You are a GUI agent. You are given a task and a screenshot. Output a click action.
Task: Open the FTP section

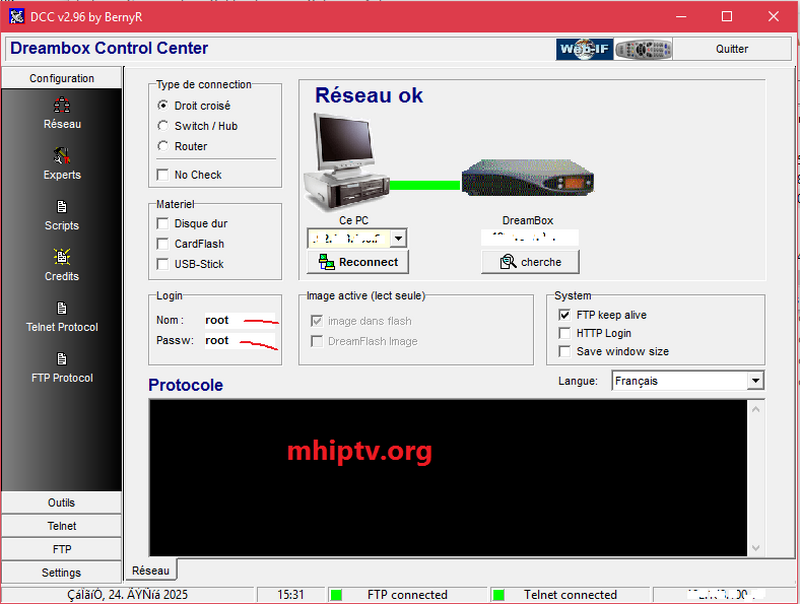coord(62,549)
